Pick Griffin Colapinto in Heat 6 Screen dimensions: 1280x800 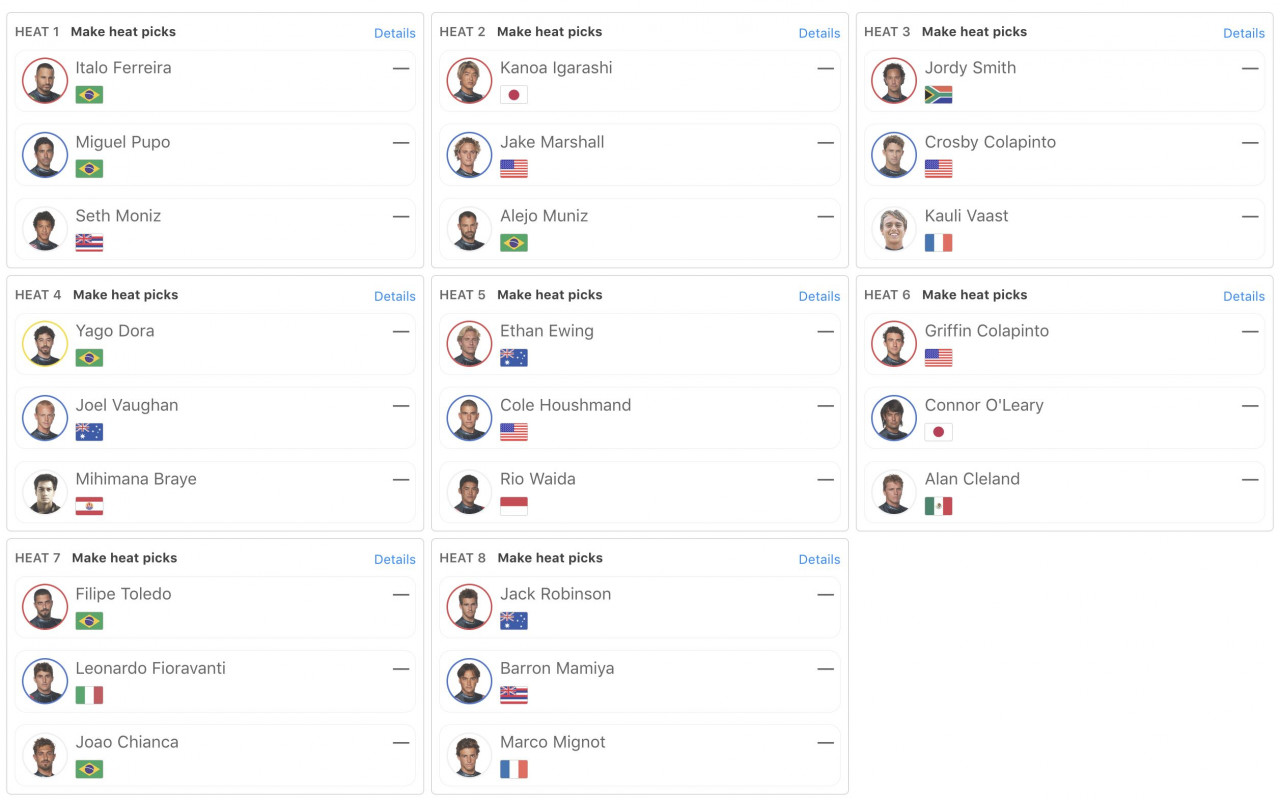pyautogui.click(x=1064, y=344)
